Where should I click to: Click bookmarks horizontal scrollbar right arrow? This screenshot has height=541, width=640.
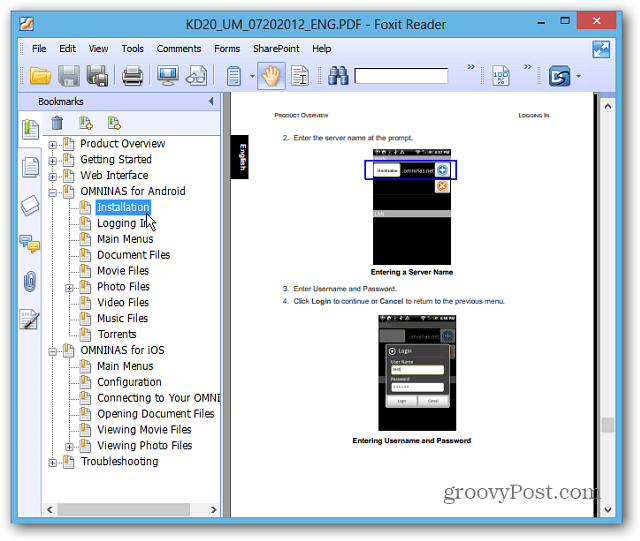pyautogui.click(x=213, y=510)
